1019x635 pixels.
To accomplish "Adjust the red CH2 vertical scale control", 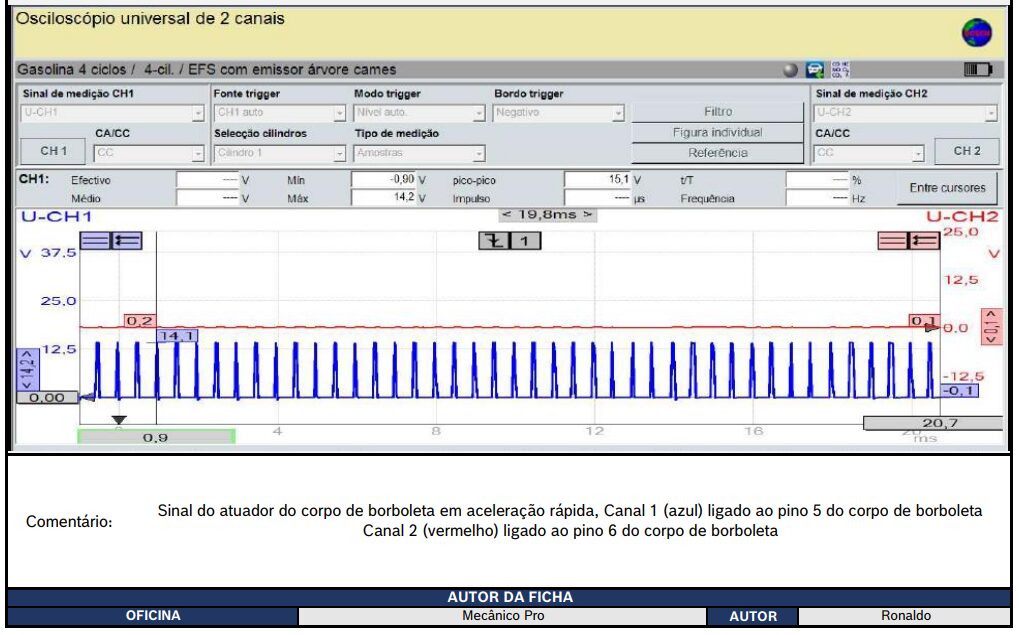I will (x=990, y=326).
